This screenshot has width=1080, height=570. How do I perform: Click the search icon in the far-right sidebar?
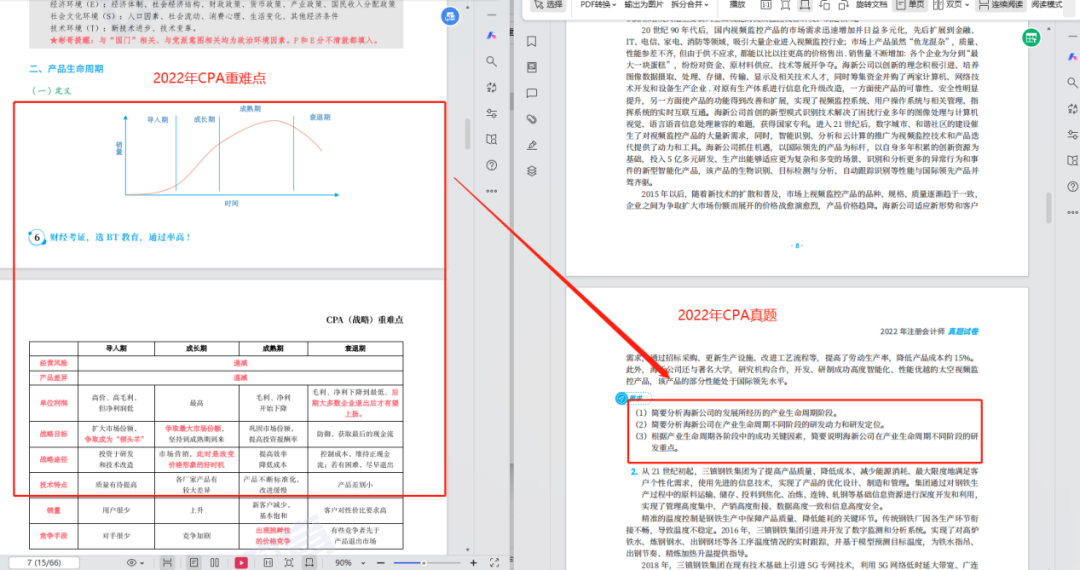1072,83
